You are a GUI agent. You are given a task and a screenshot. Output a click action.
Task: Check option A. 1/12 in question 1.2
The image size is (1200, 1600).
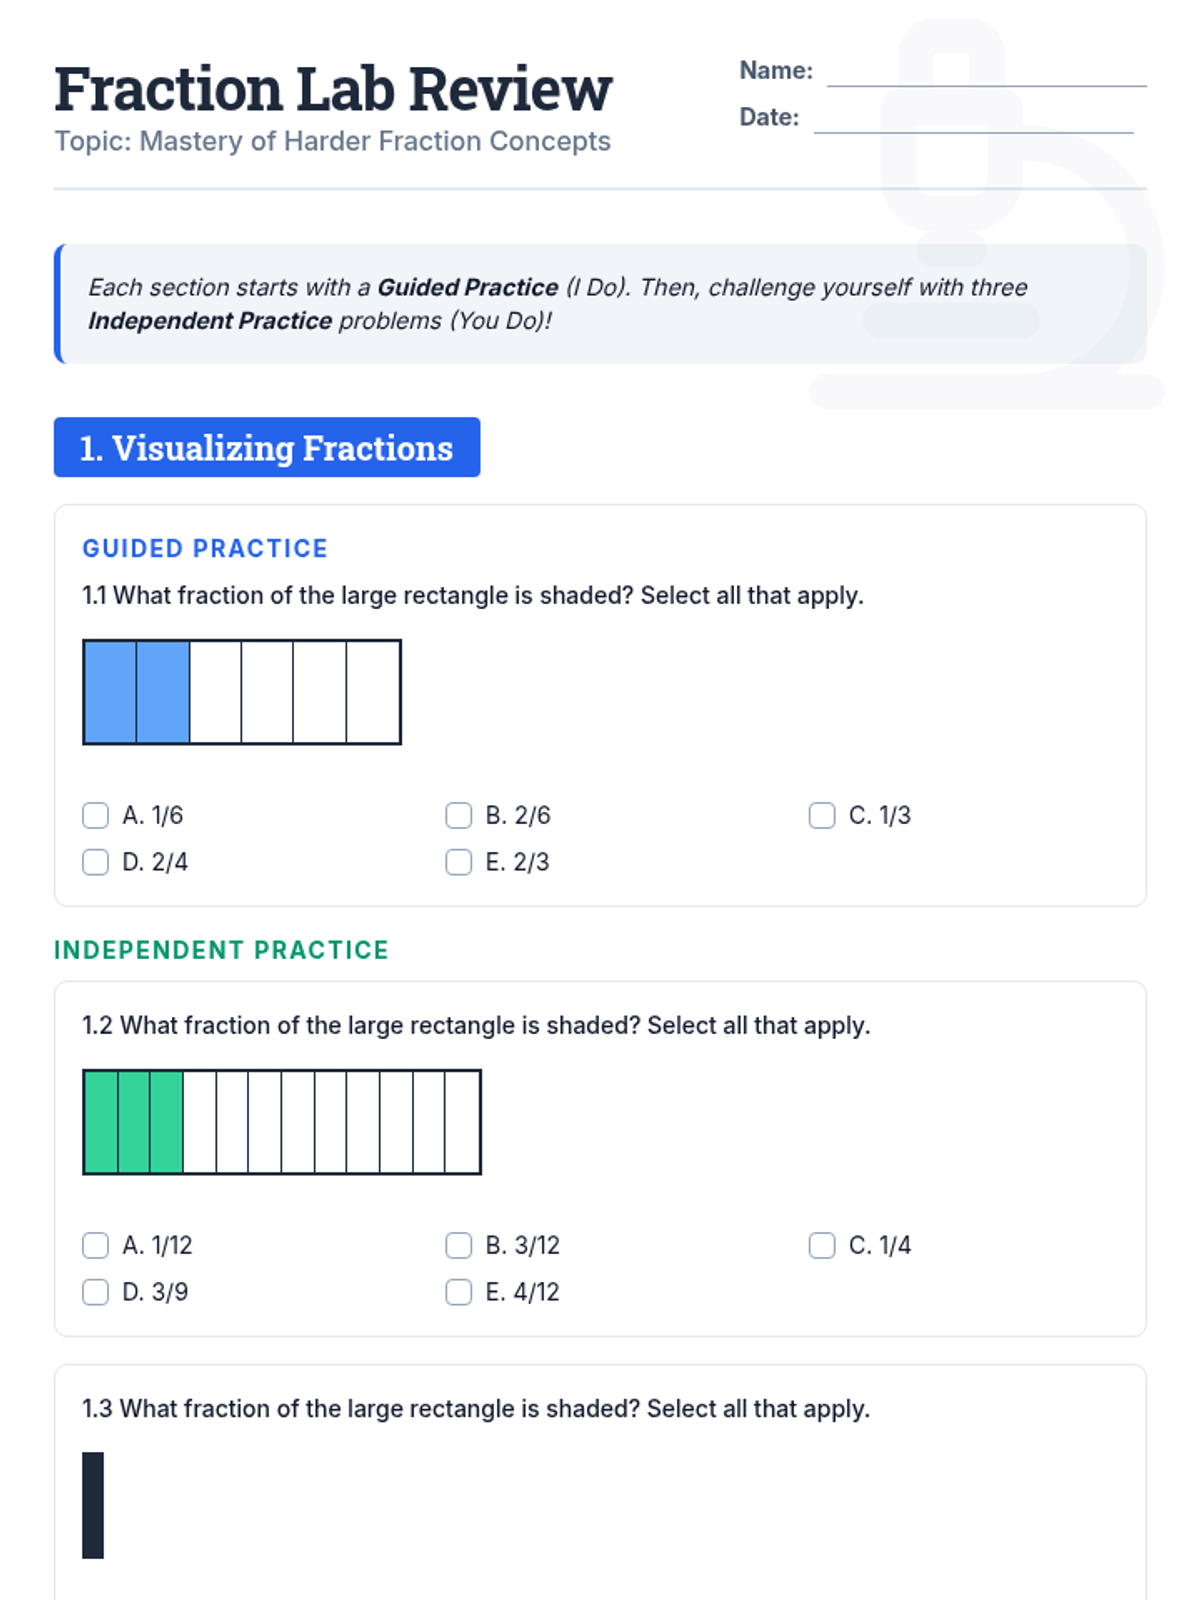click(x=96, y=1245)
